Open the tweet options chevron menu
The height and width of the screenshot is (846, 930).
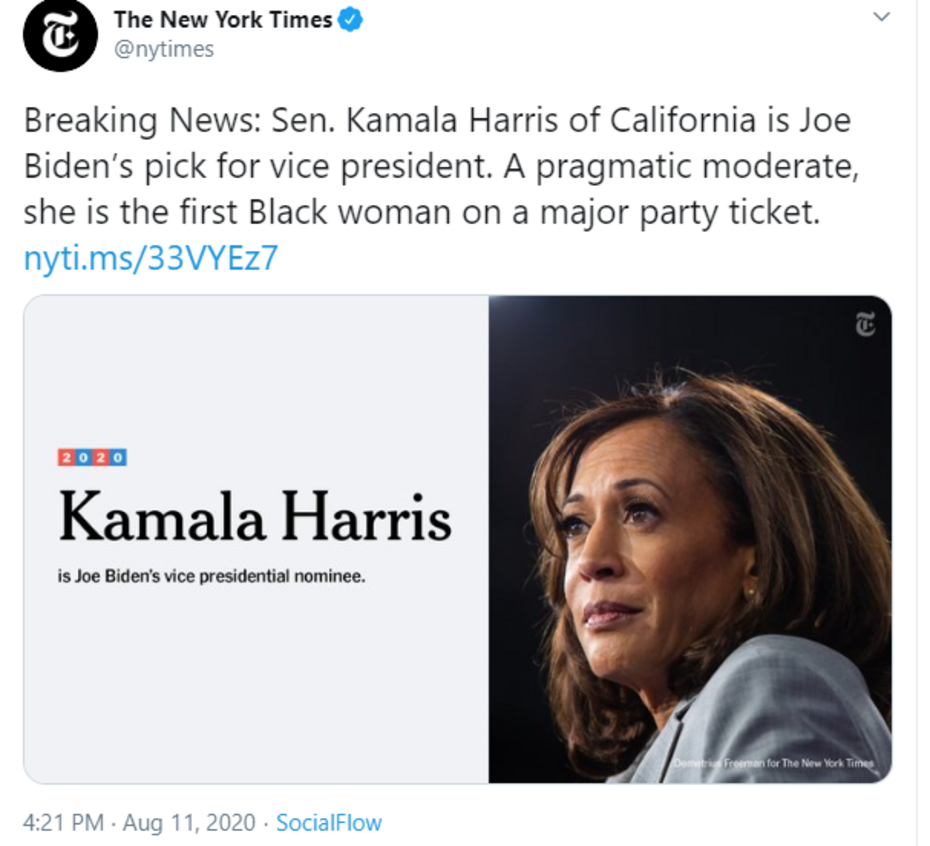tap(881, 17)
